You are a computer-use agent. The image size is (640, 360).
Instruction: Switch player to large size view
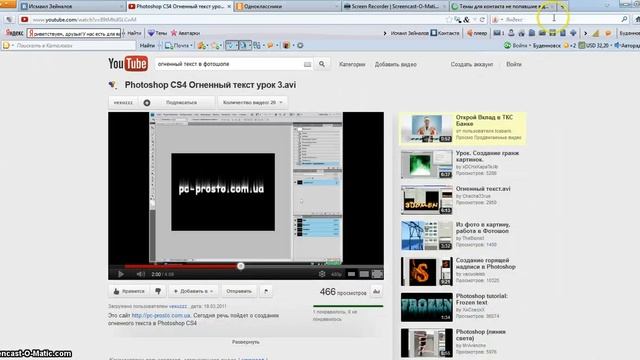click(x=364, y=274)
